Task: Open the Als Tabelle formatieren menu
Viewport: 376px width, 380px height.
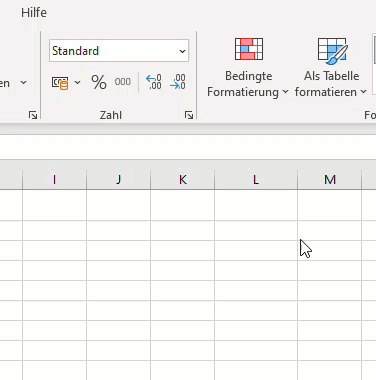Action: (x=331, y=68)
